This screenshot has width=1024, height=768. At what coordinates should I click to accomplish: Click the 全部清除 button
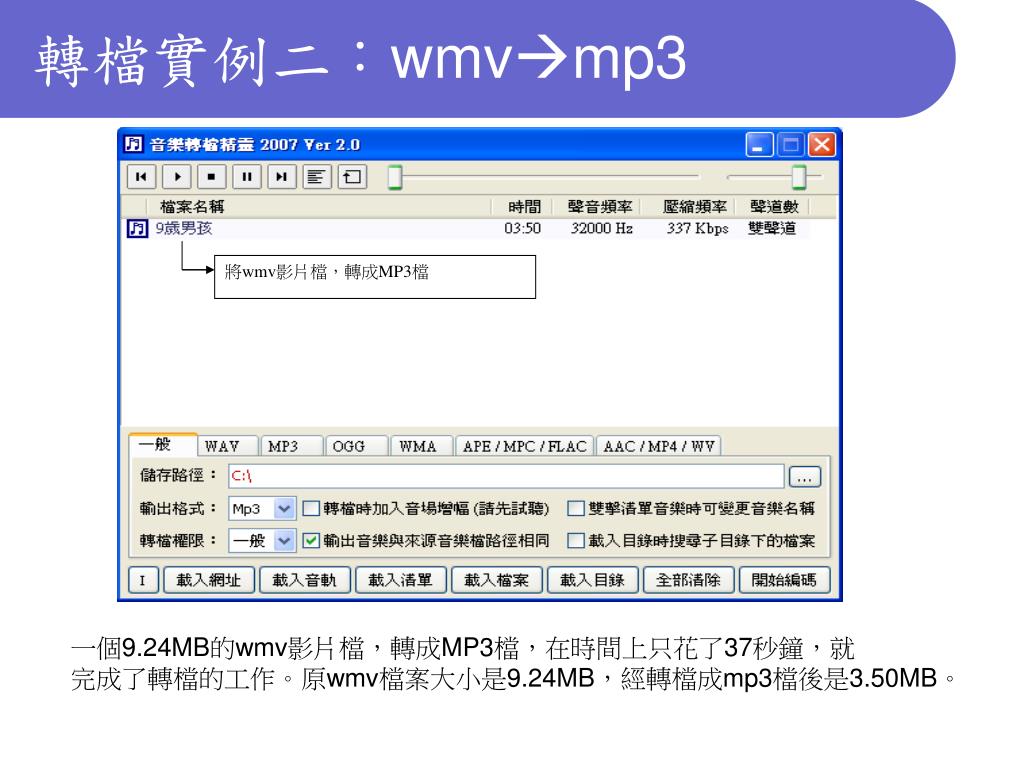688,580
